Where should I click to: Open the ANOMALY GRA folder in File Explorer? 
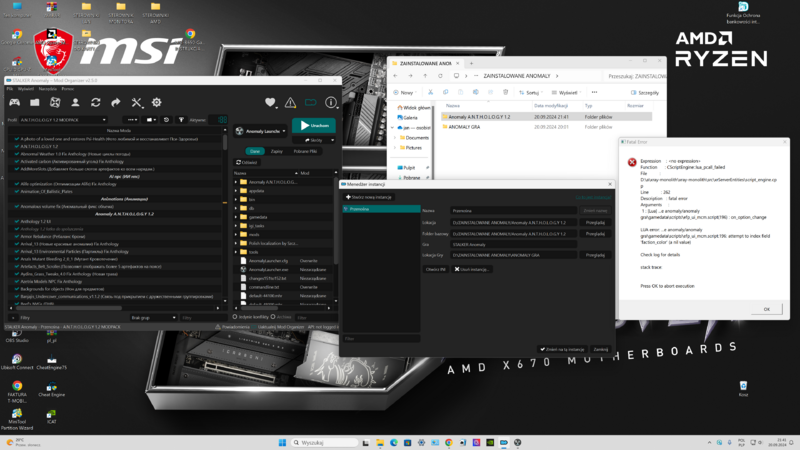(x=448, y=128)
